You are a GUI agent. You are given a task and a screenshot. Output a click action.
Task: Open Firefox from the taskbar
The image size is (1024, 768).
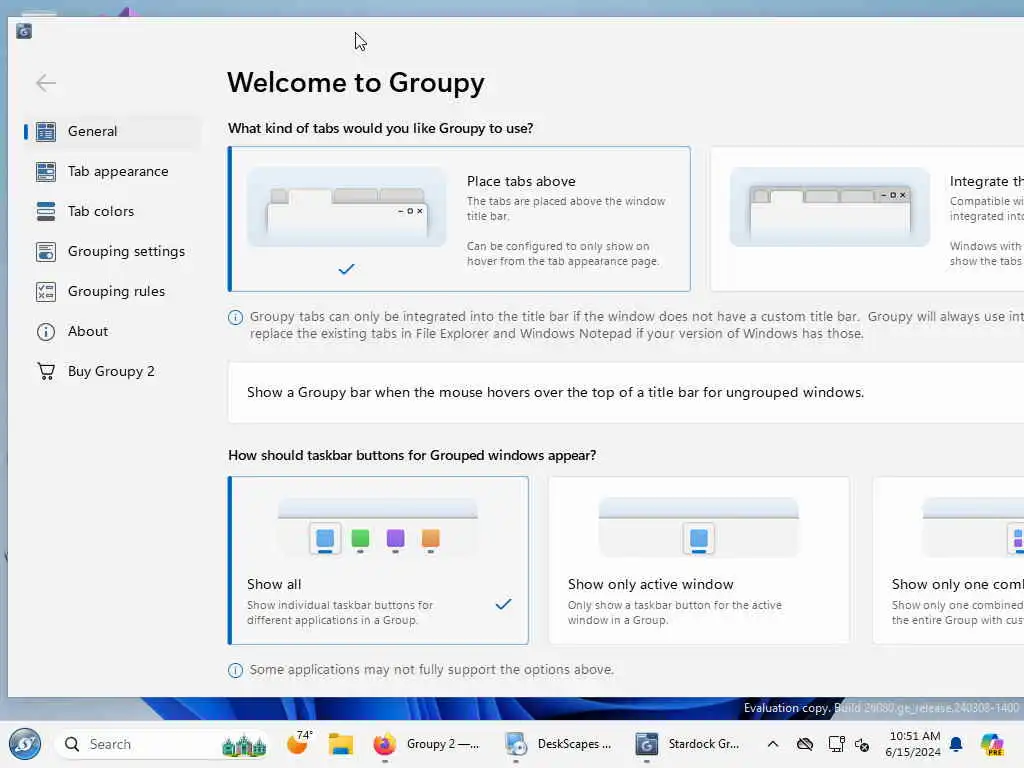coord(385,744)
